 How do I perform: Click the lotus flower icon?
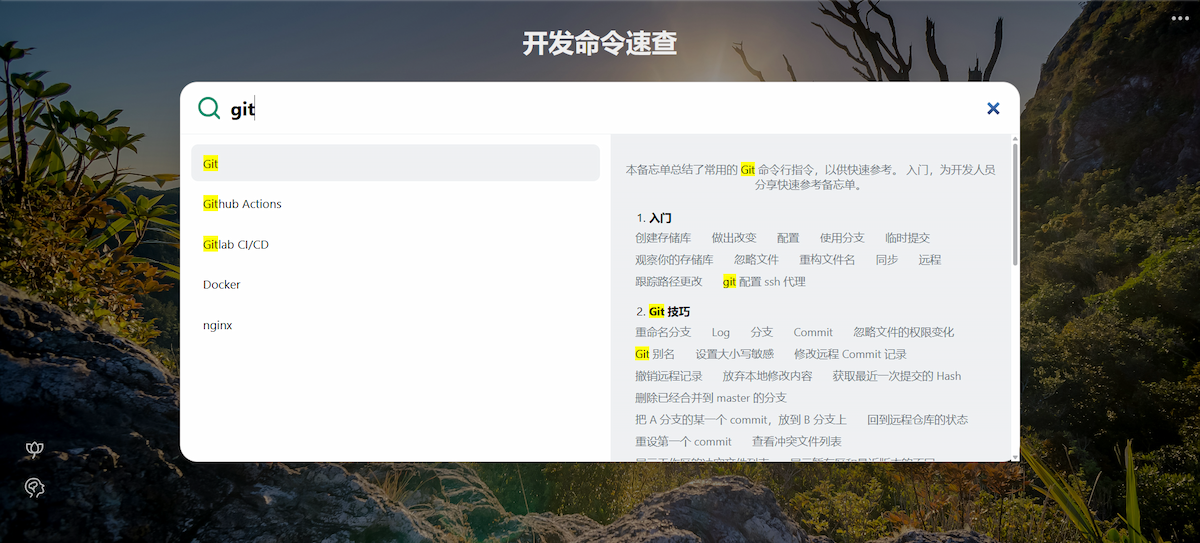click(34, 451)
